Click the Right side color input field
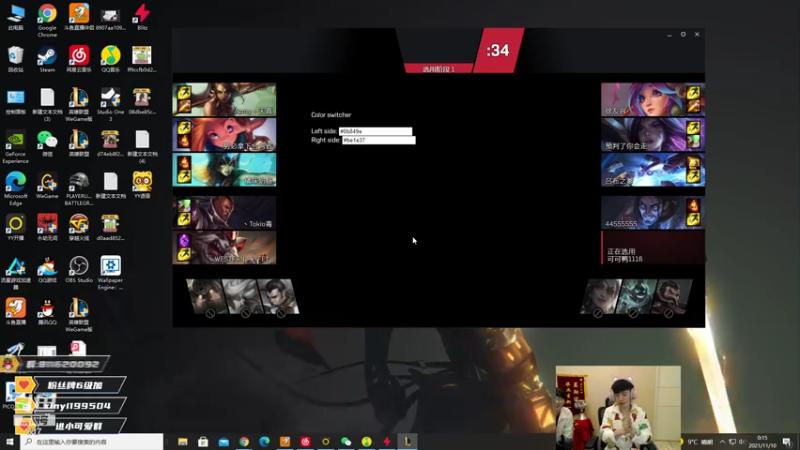The image size is (800, 450). pos(379,140)
